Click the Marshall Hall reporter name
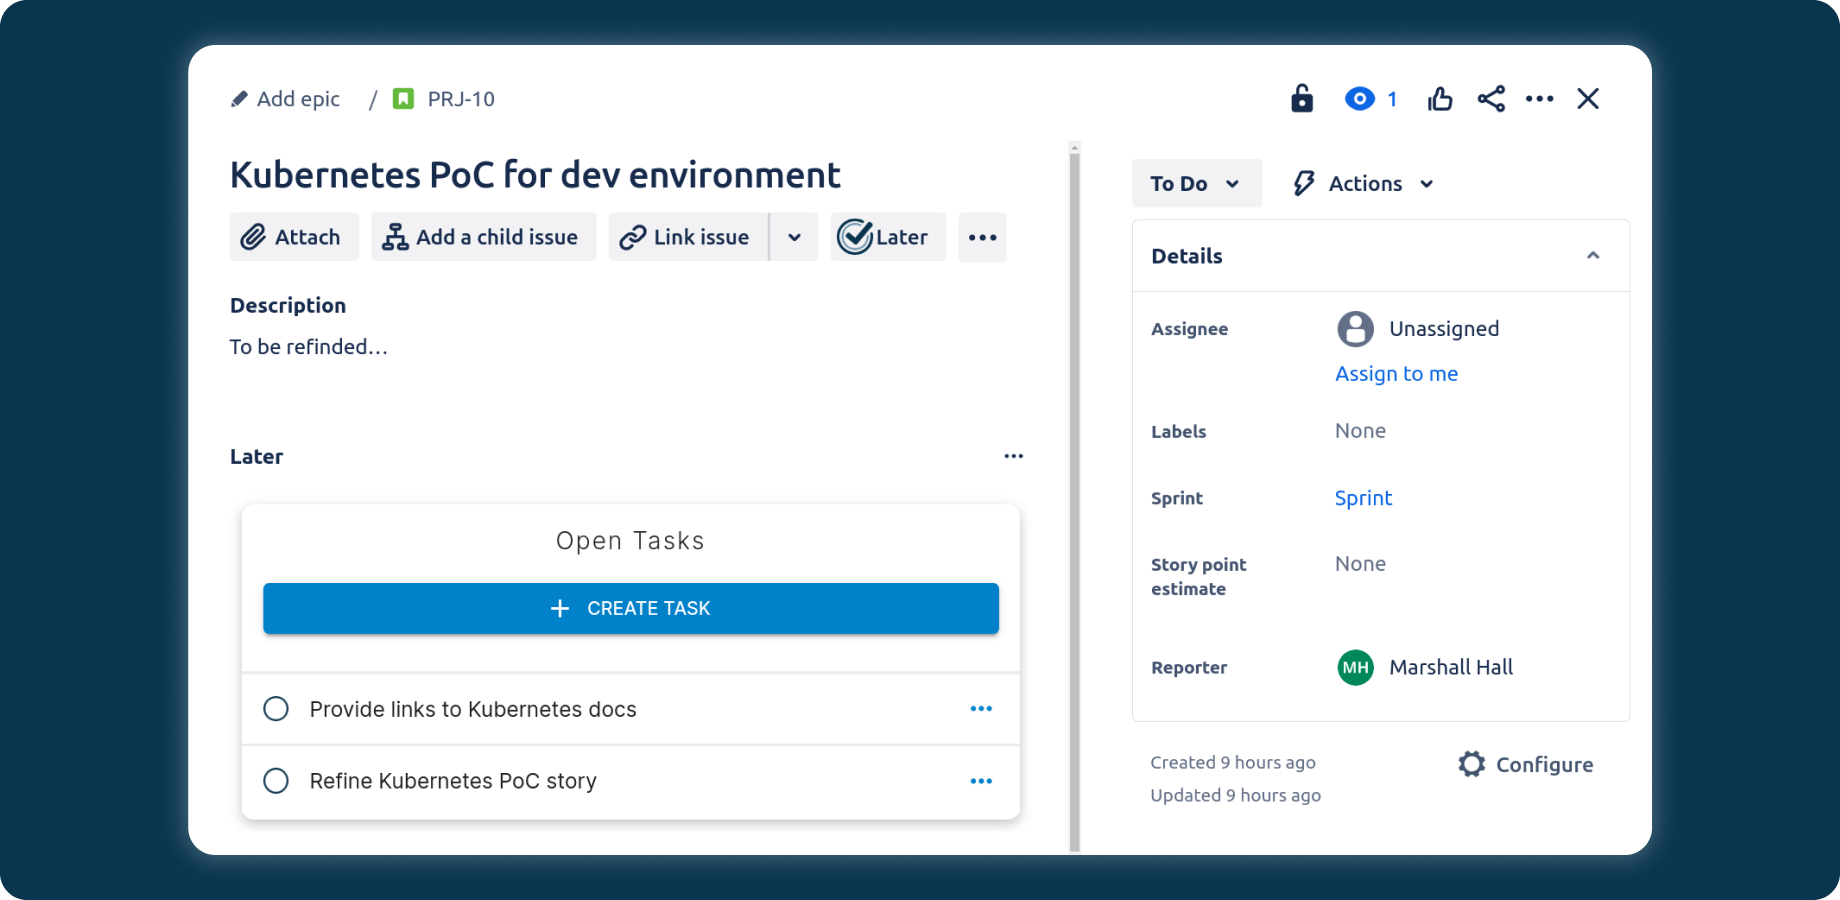Image resolution: width=1840 pixels, height=900 pixels. (x=1451, y=667)
